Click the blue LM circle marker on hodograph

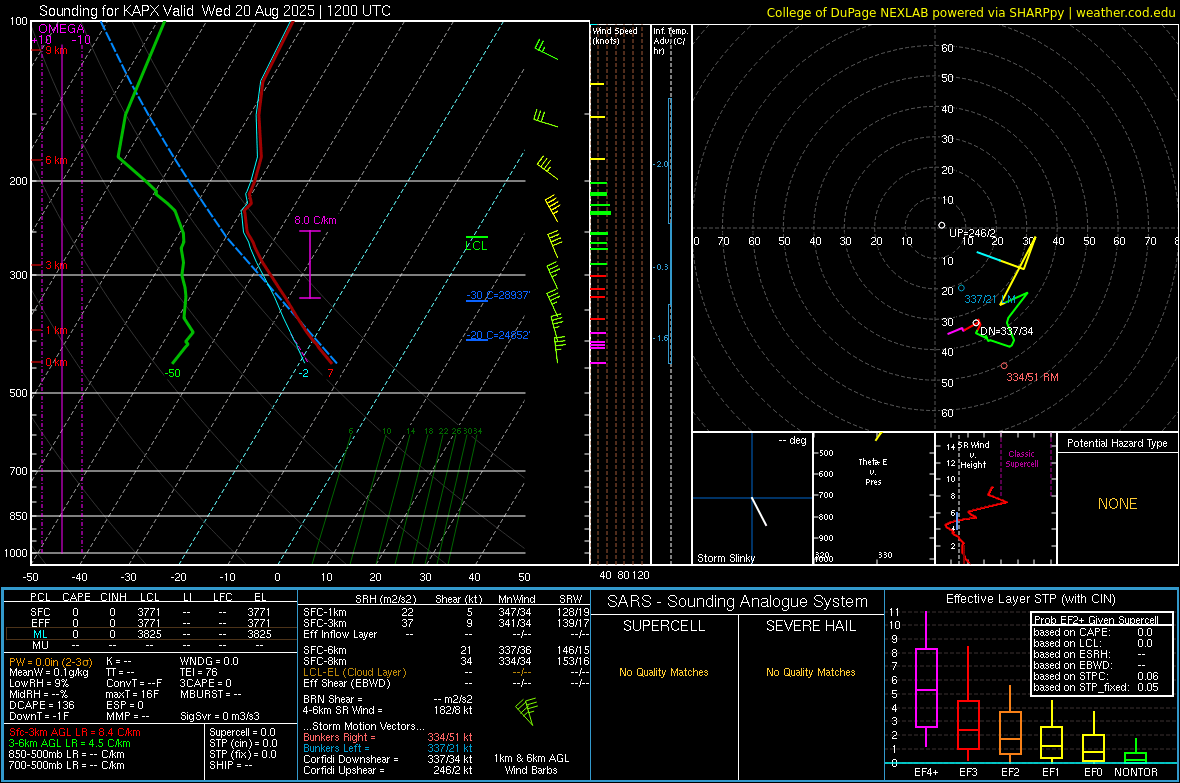click(x=961, y=288)
